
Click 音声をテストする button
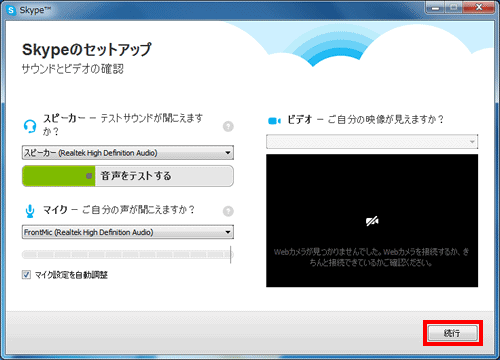click(x=128, y=176)
